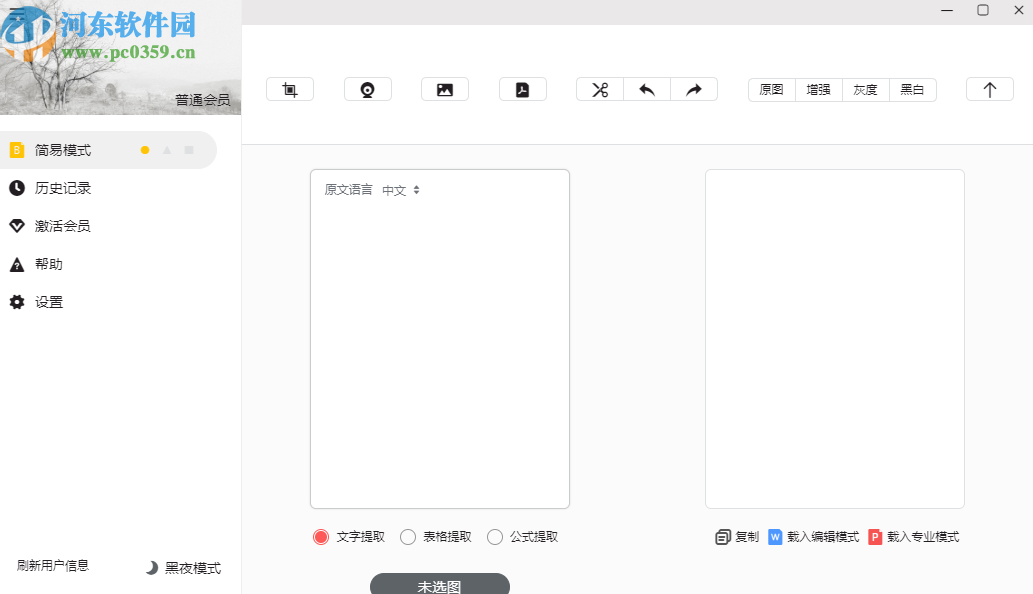Select the screenshot capture tool
The width and height of the screenshot is (1033, 594).
tap(289, 89)
